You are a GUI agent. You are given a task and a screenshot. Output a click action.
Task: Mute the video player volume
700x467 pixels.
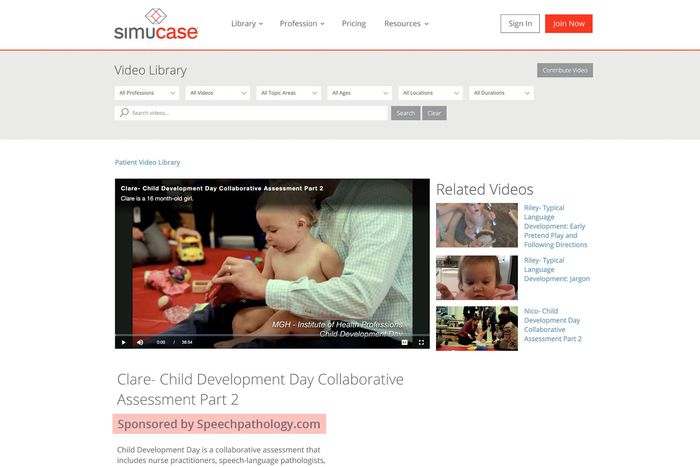pos(140,342)
